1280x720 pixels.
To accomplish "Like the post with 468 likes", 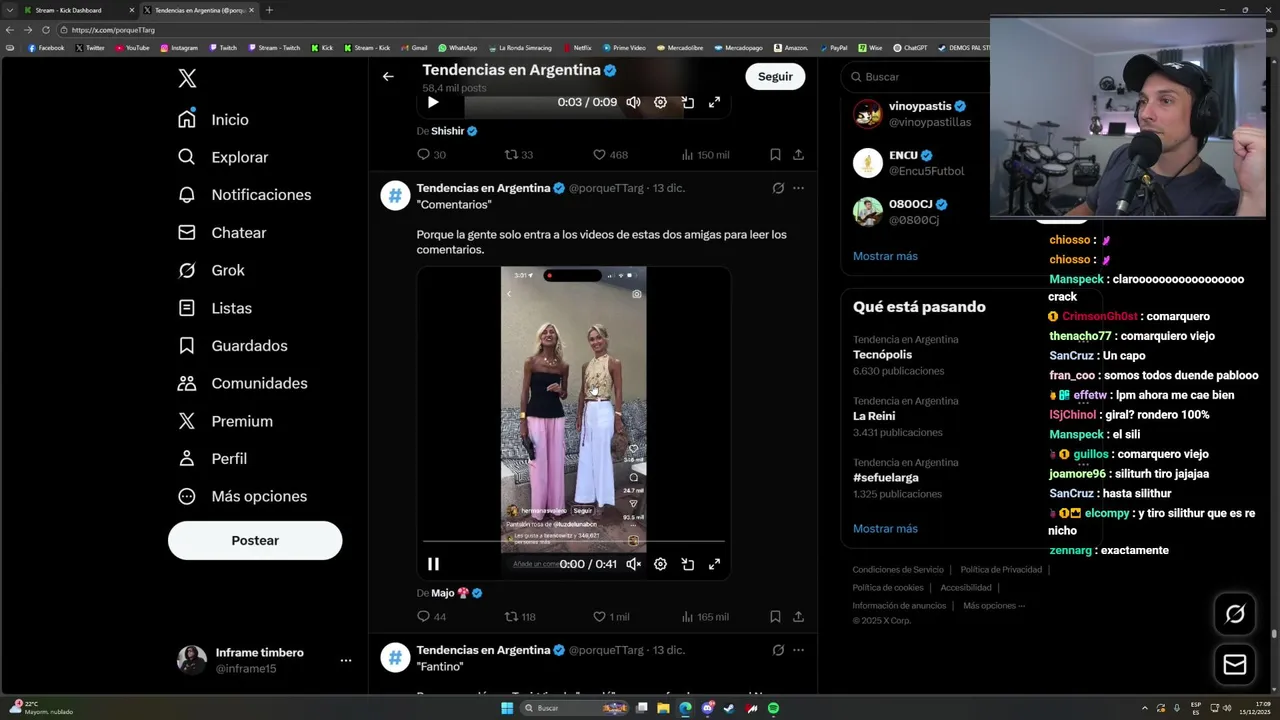I will click(x=610, y=155).
